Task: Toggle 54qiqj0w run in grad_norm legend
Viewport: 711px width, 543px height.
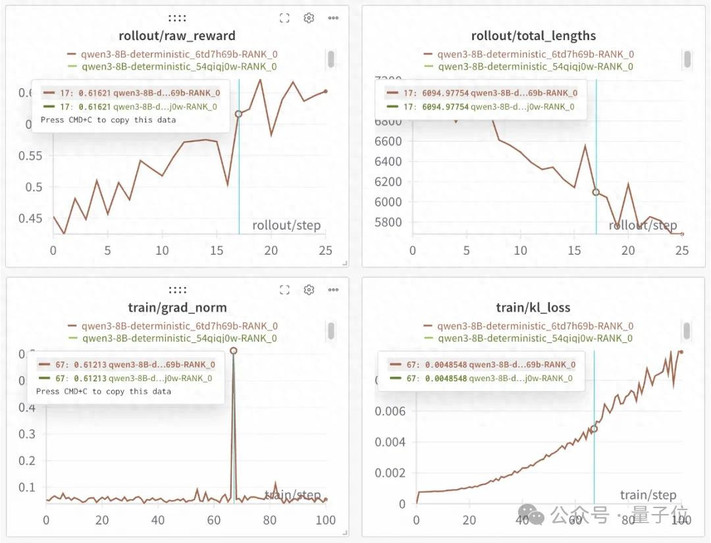Action: click(x=173, y=338)
